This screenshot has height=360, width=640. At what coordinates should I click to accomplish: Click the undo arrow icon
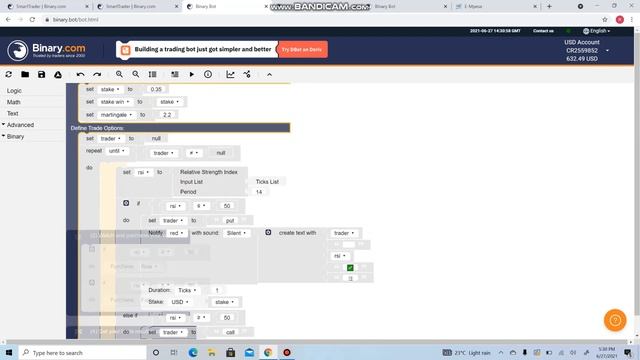click(x=80, y=74)
